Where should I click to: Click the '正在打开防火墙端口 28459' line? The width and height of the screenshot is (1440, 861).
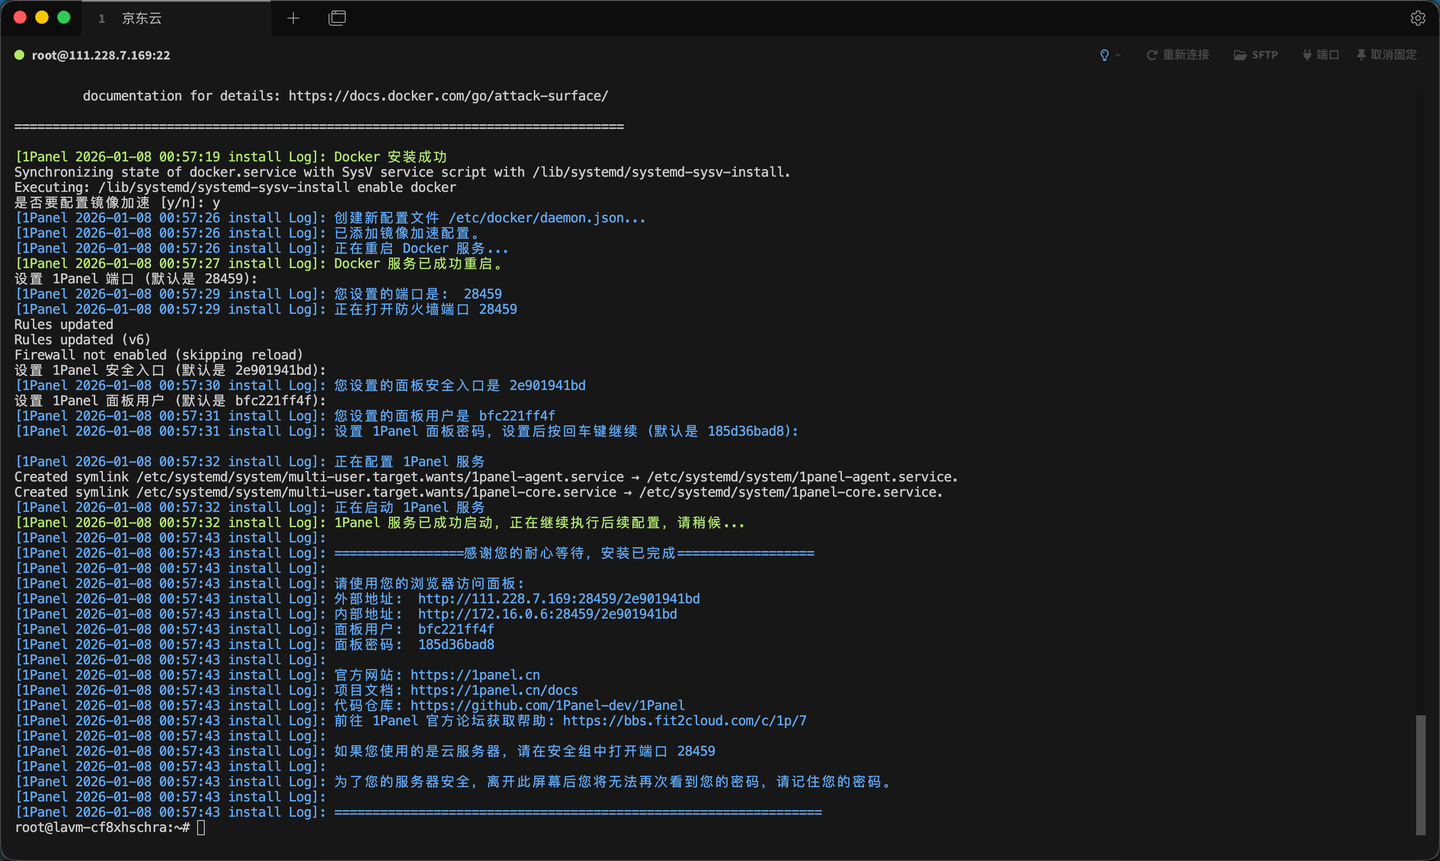[266, 309]
